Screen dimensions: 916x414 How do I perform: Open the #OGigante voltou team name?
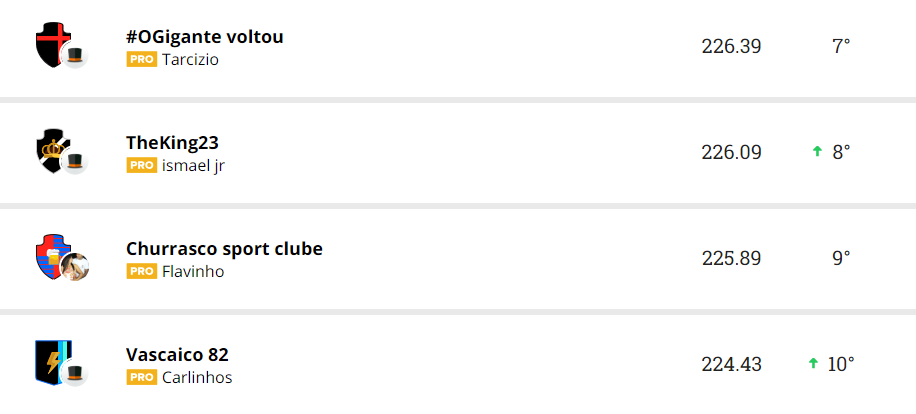205,37
